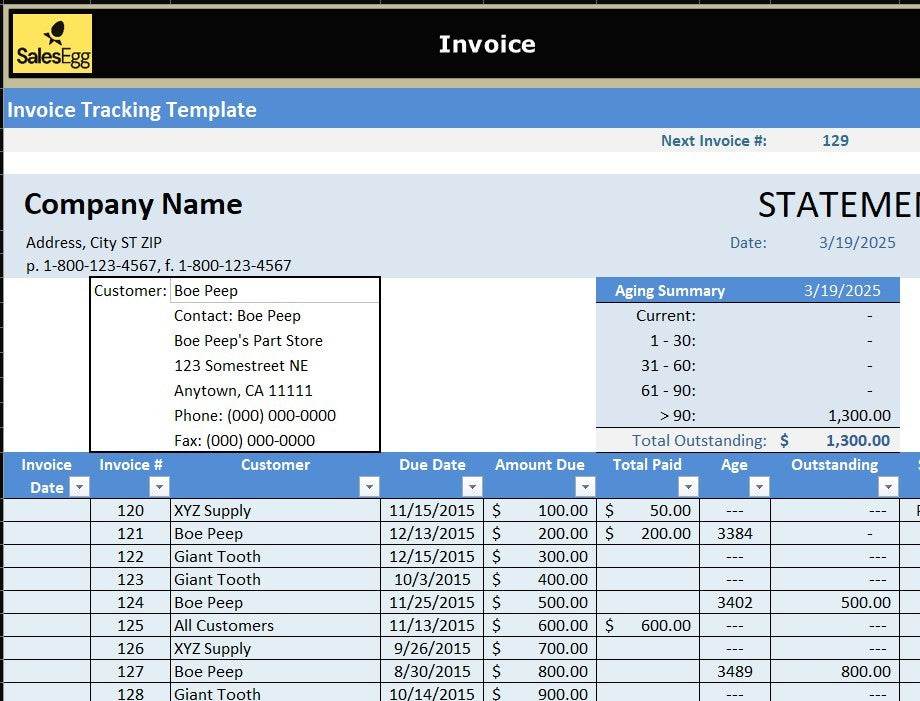Select the Invoice Tracking Template title bar

132,110
